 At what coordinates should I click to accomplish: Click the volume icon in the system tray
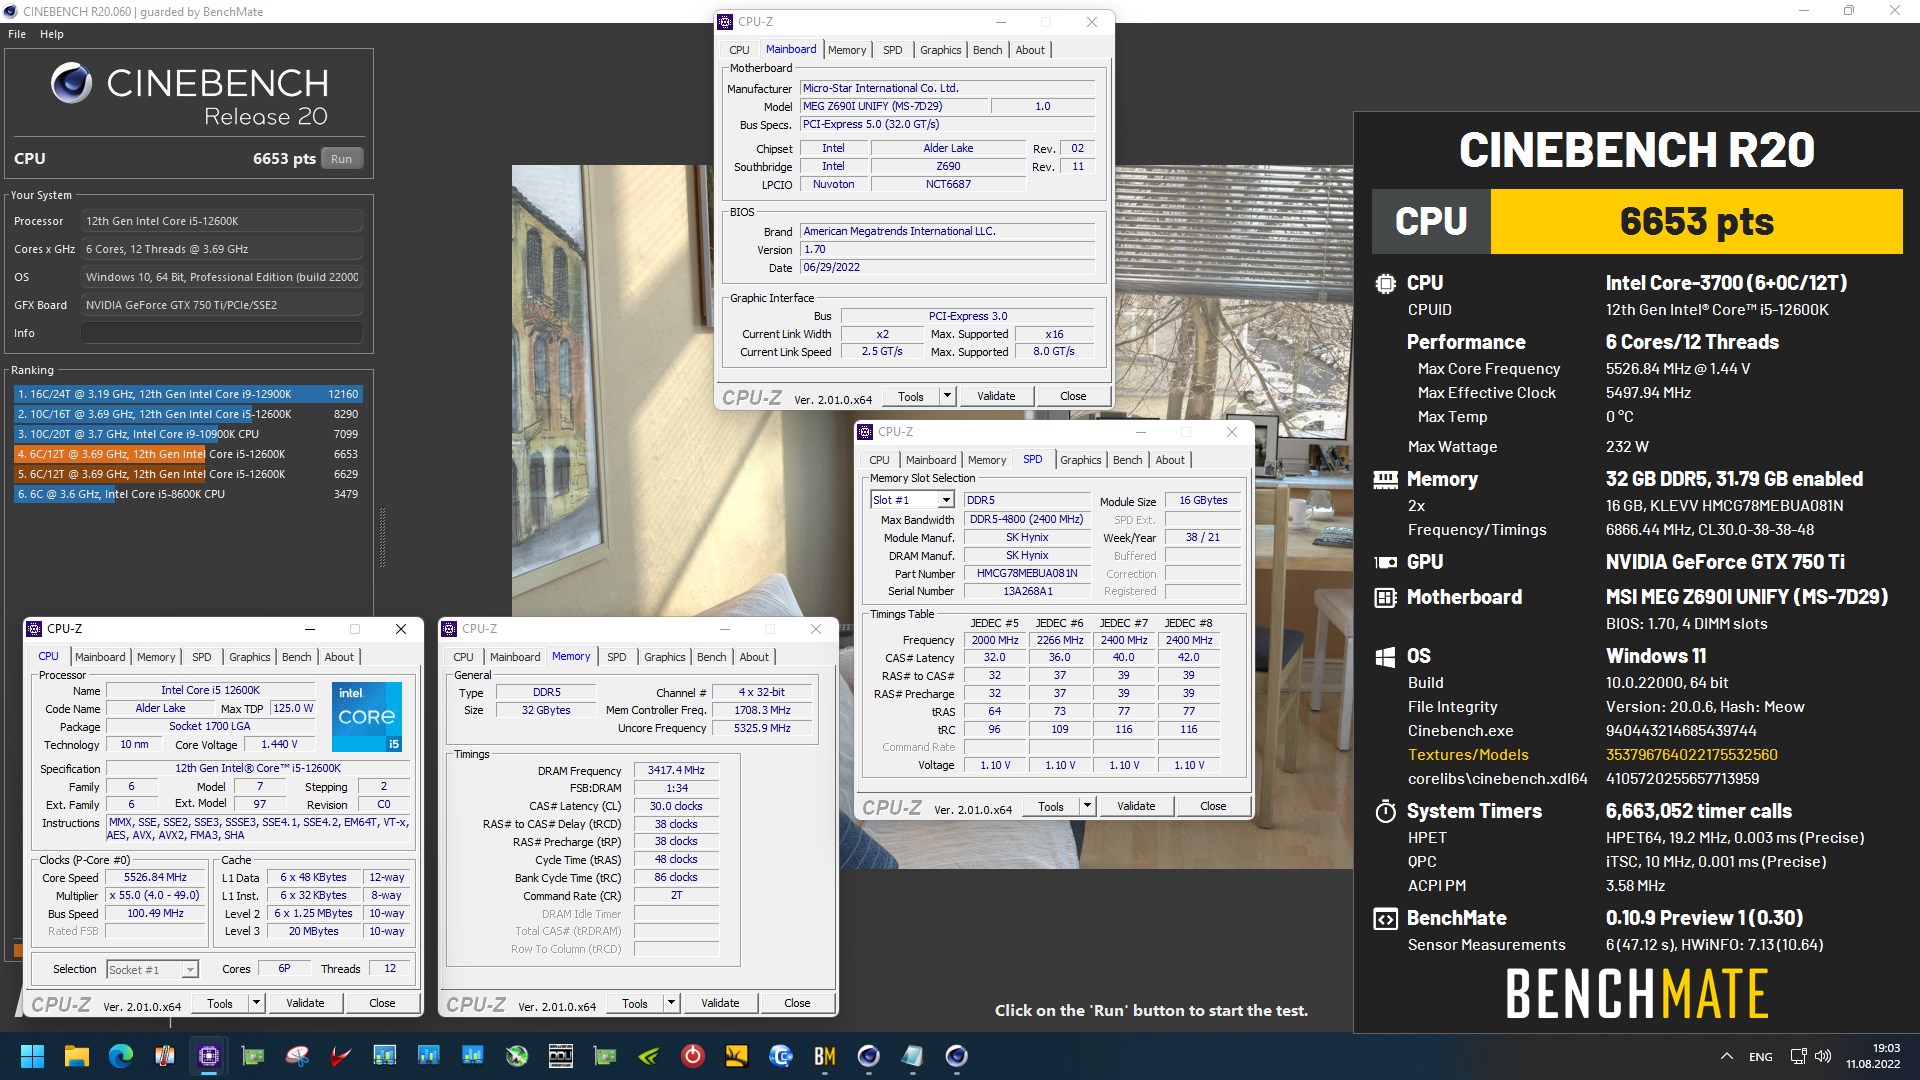[x=1823, y=1056]
